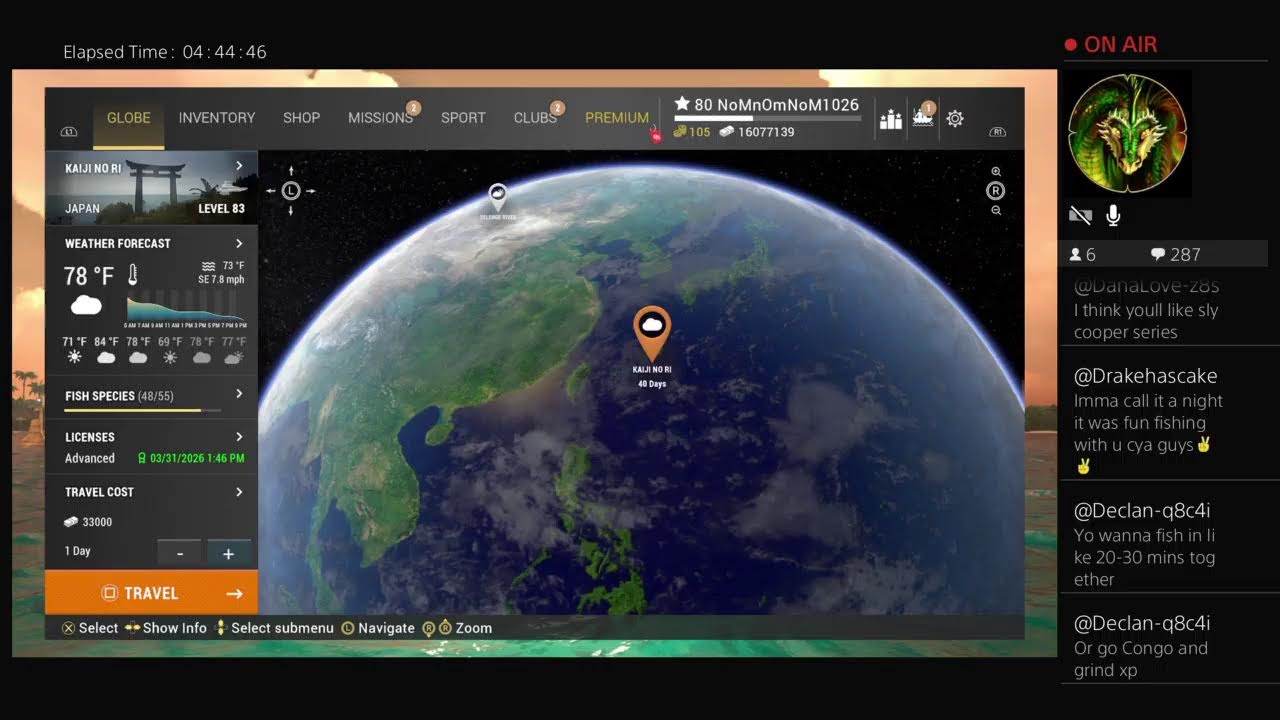Click the Select submenu footer hint
The width and height of the screenshot is (1280, 720).
pyautogui.click(x=275, y=628)
